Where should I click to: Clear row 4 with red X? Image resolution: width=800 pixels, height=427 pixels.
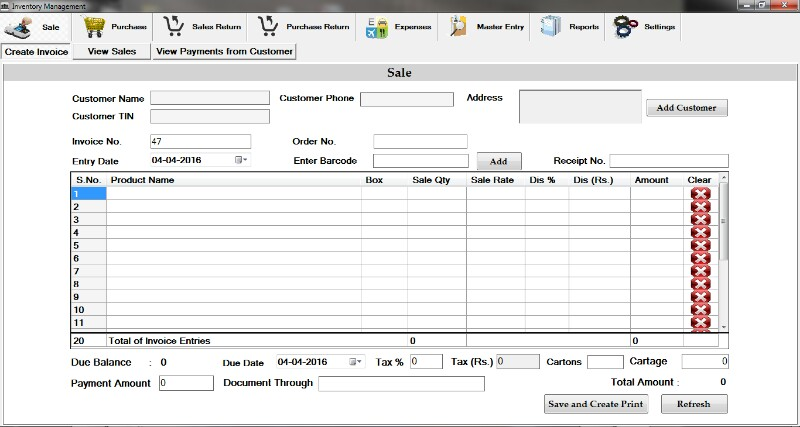[700, 232]
